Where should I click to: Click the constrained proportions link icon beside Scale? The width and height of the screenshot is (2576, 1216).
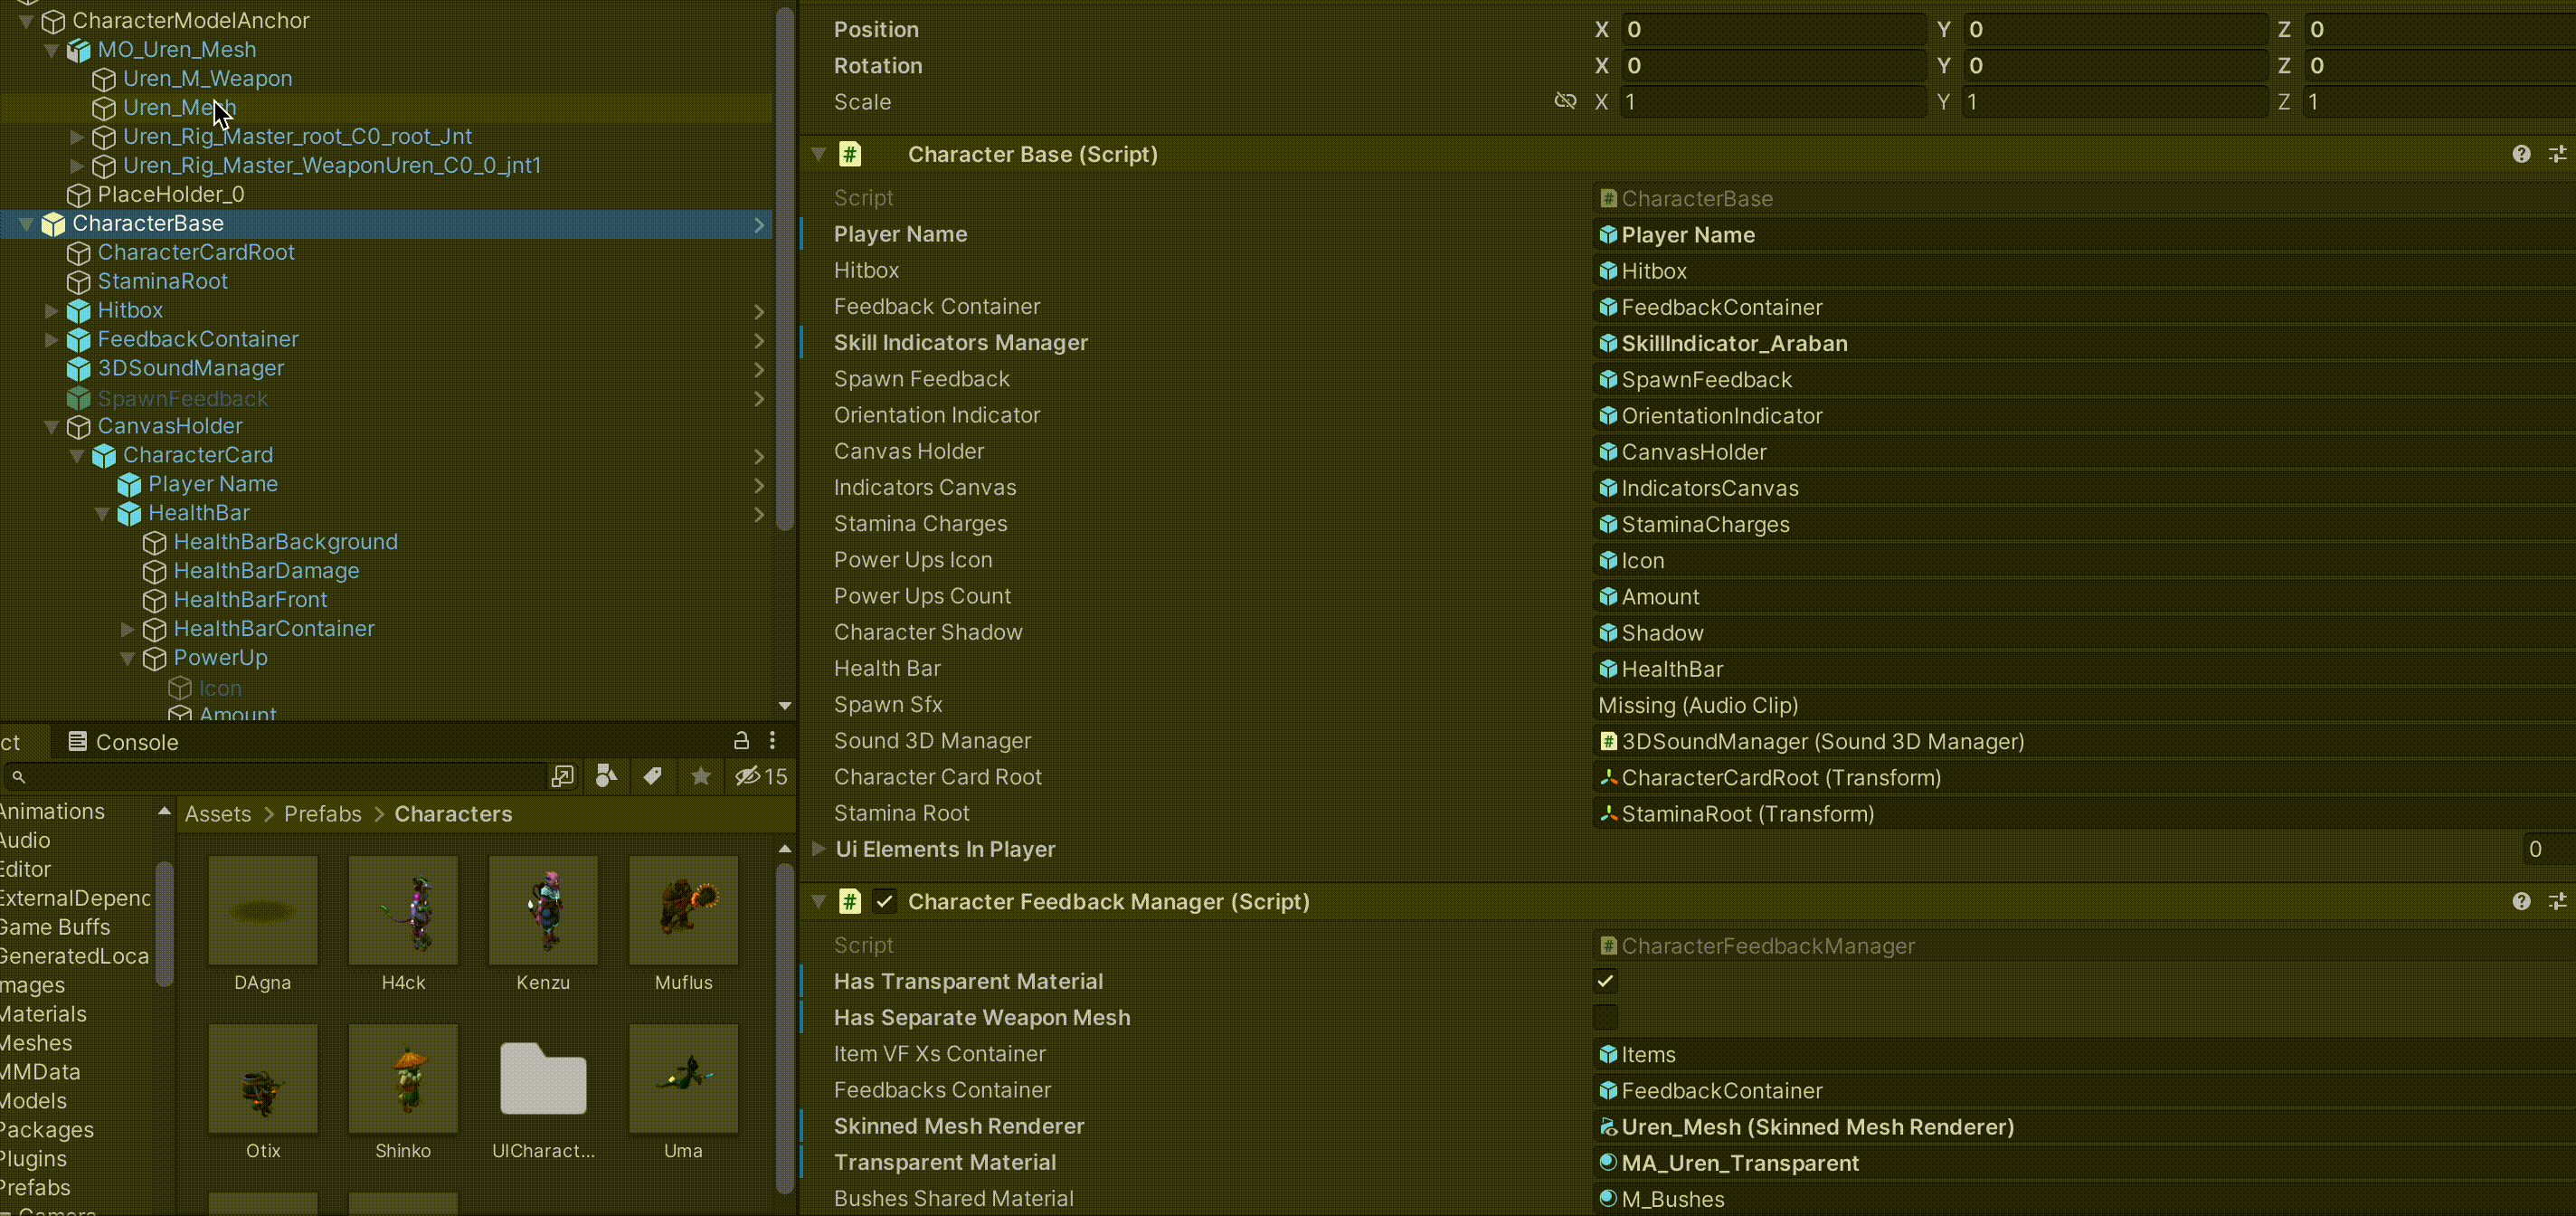[x=1566, y=101]
